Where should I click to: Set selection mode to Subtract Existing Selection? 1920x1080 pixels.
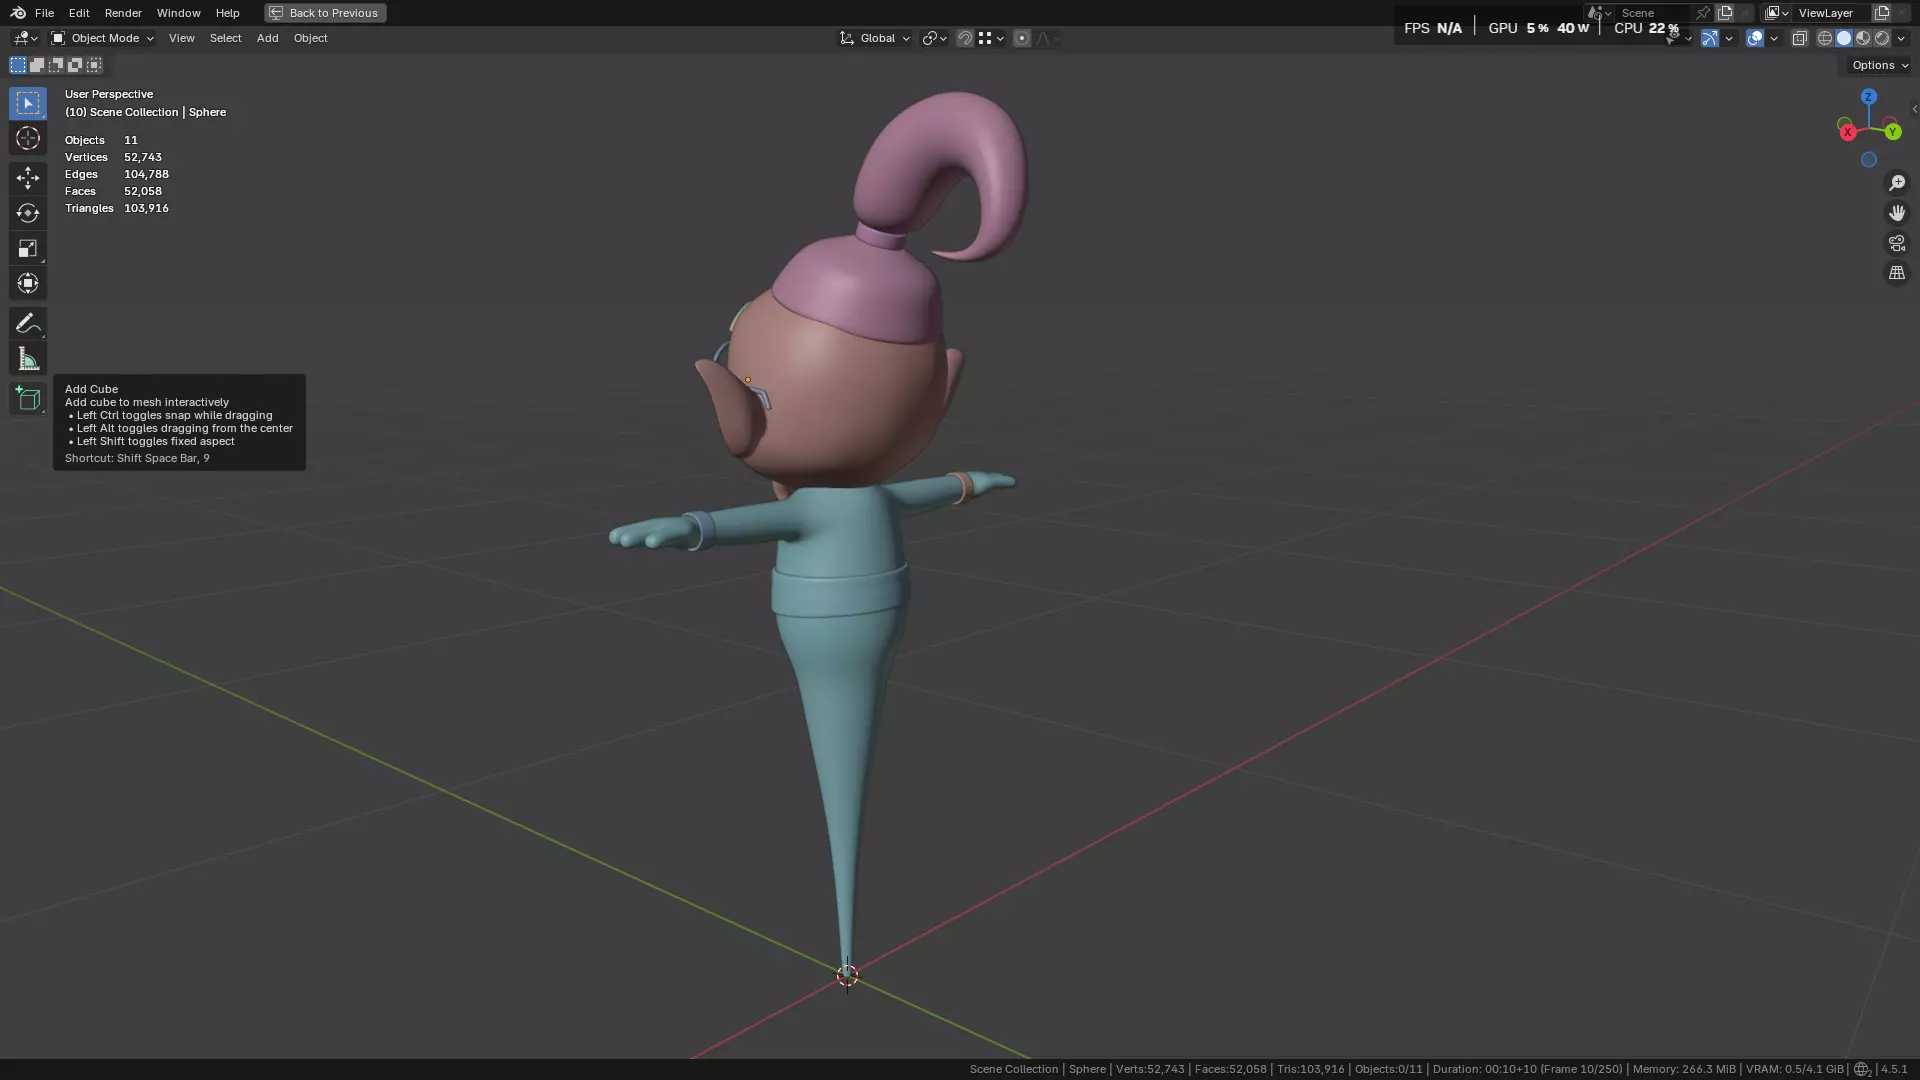coord(56,65)
